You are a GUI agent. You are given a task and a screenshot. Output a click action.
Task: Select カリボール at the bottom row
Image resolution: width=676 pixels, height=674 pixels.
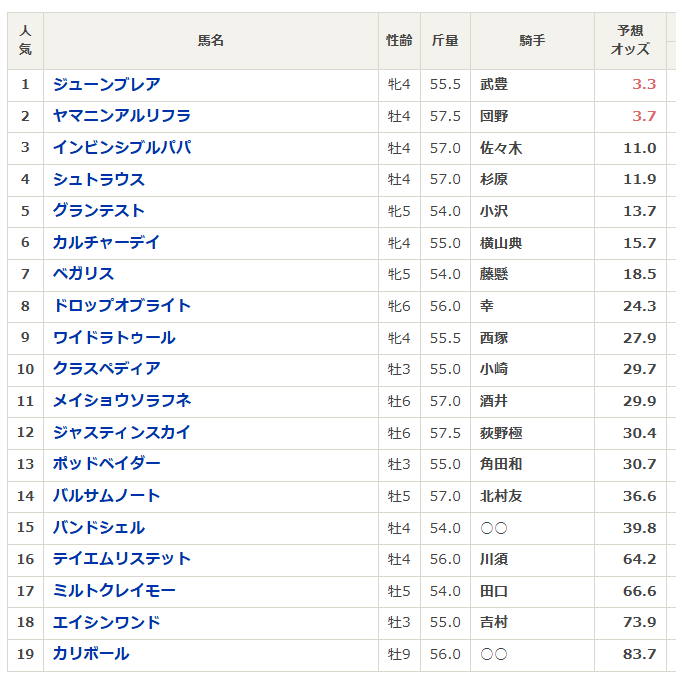pyautogui.click(x=91, y=654)
